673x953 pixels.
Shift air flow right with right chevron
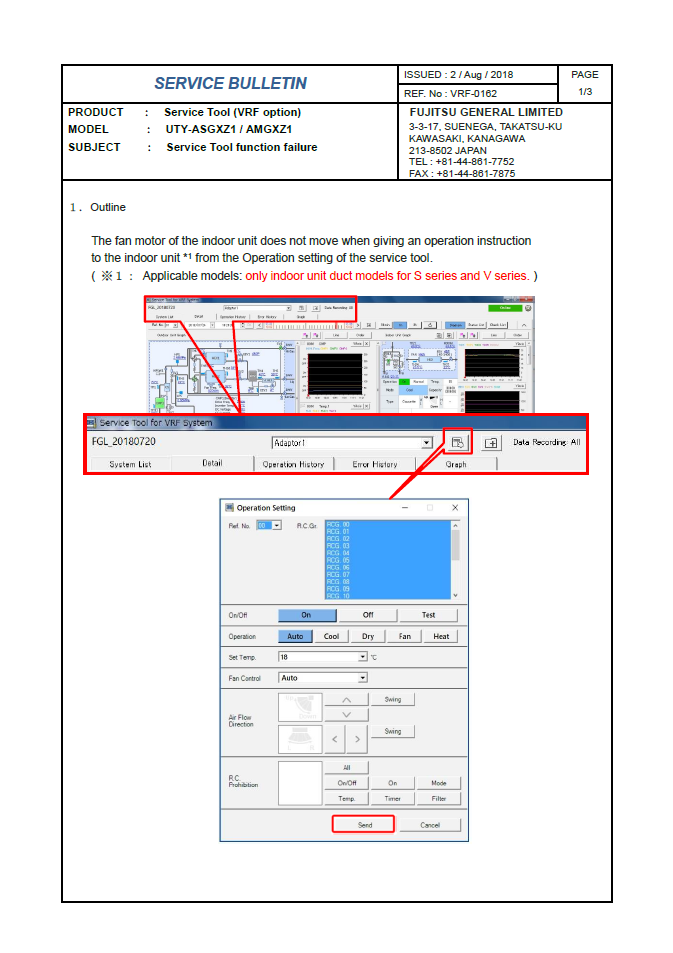[357, 739]
